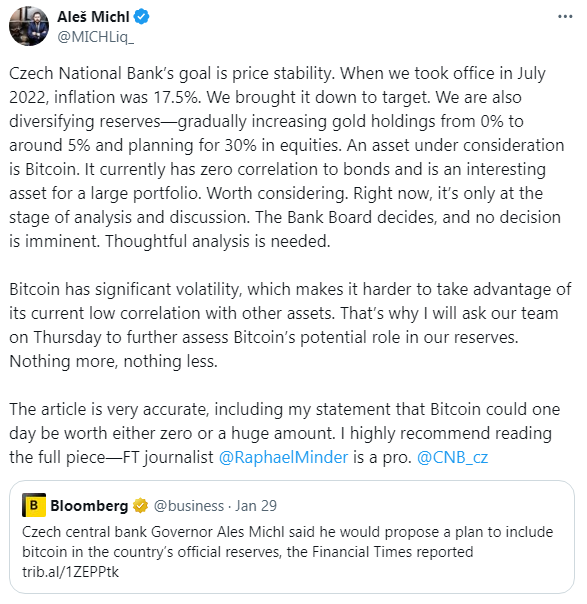Click blue verified badge beside Aleš Michl
587x604 pixels.
click(141, 17)
